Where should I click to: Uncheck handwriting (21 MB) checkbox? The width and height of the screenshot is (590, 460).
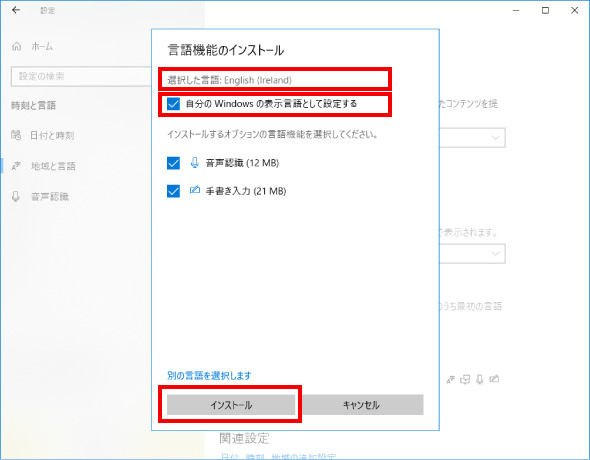point(173,191)
